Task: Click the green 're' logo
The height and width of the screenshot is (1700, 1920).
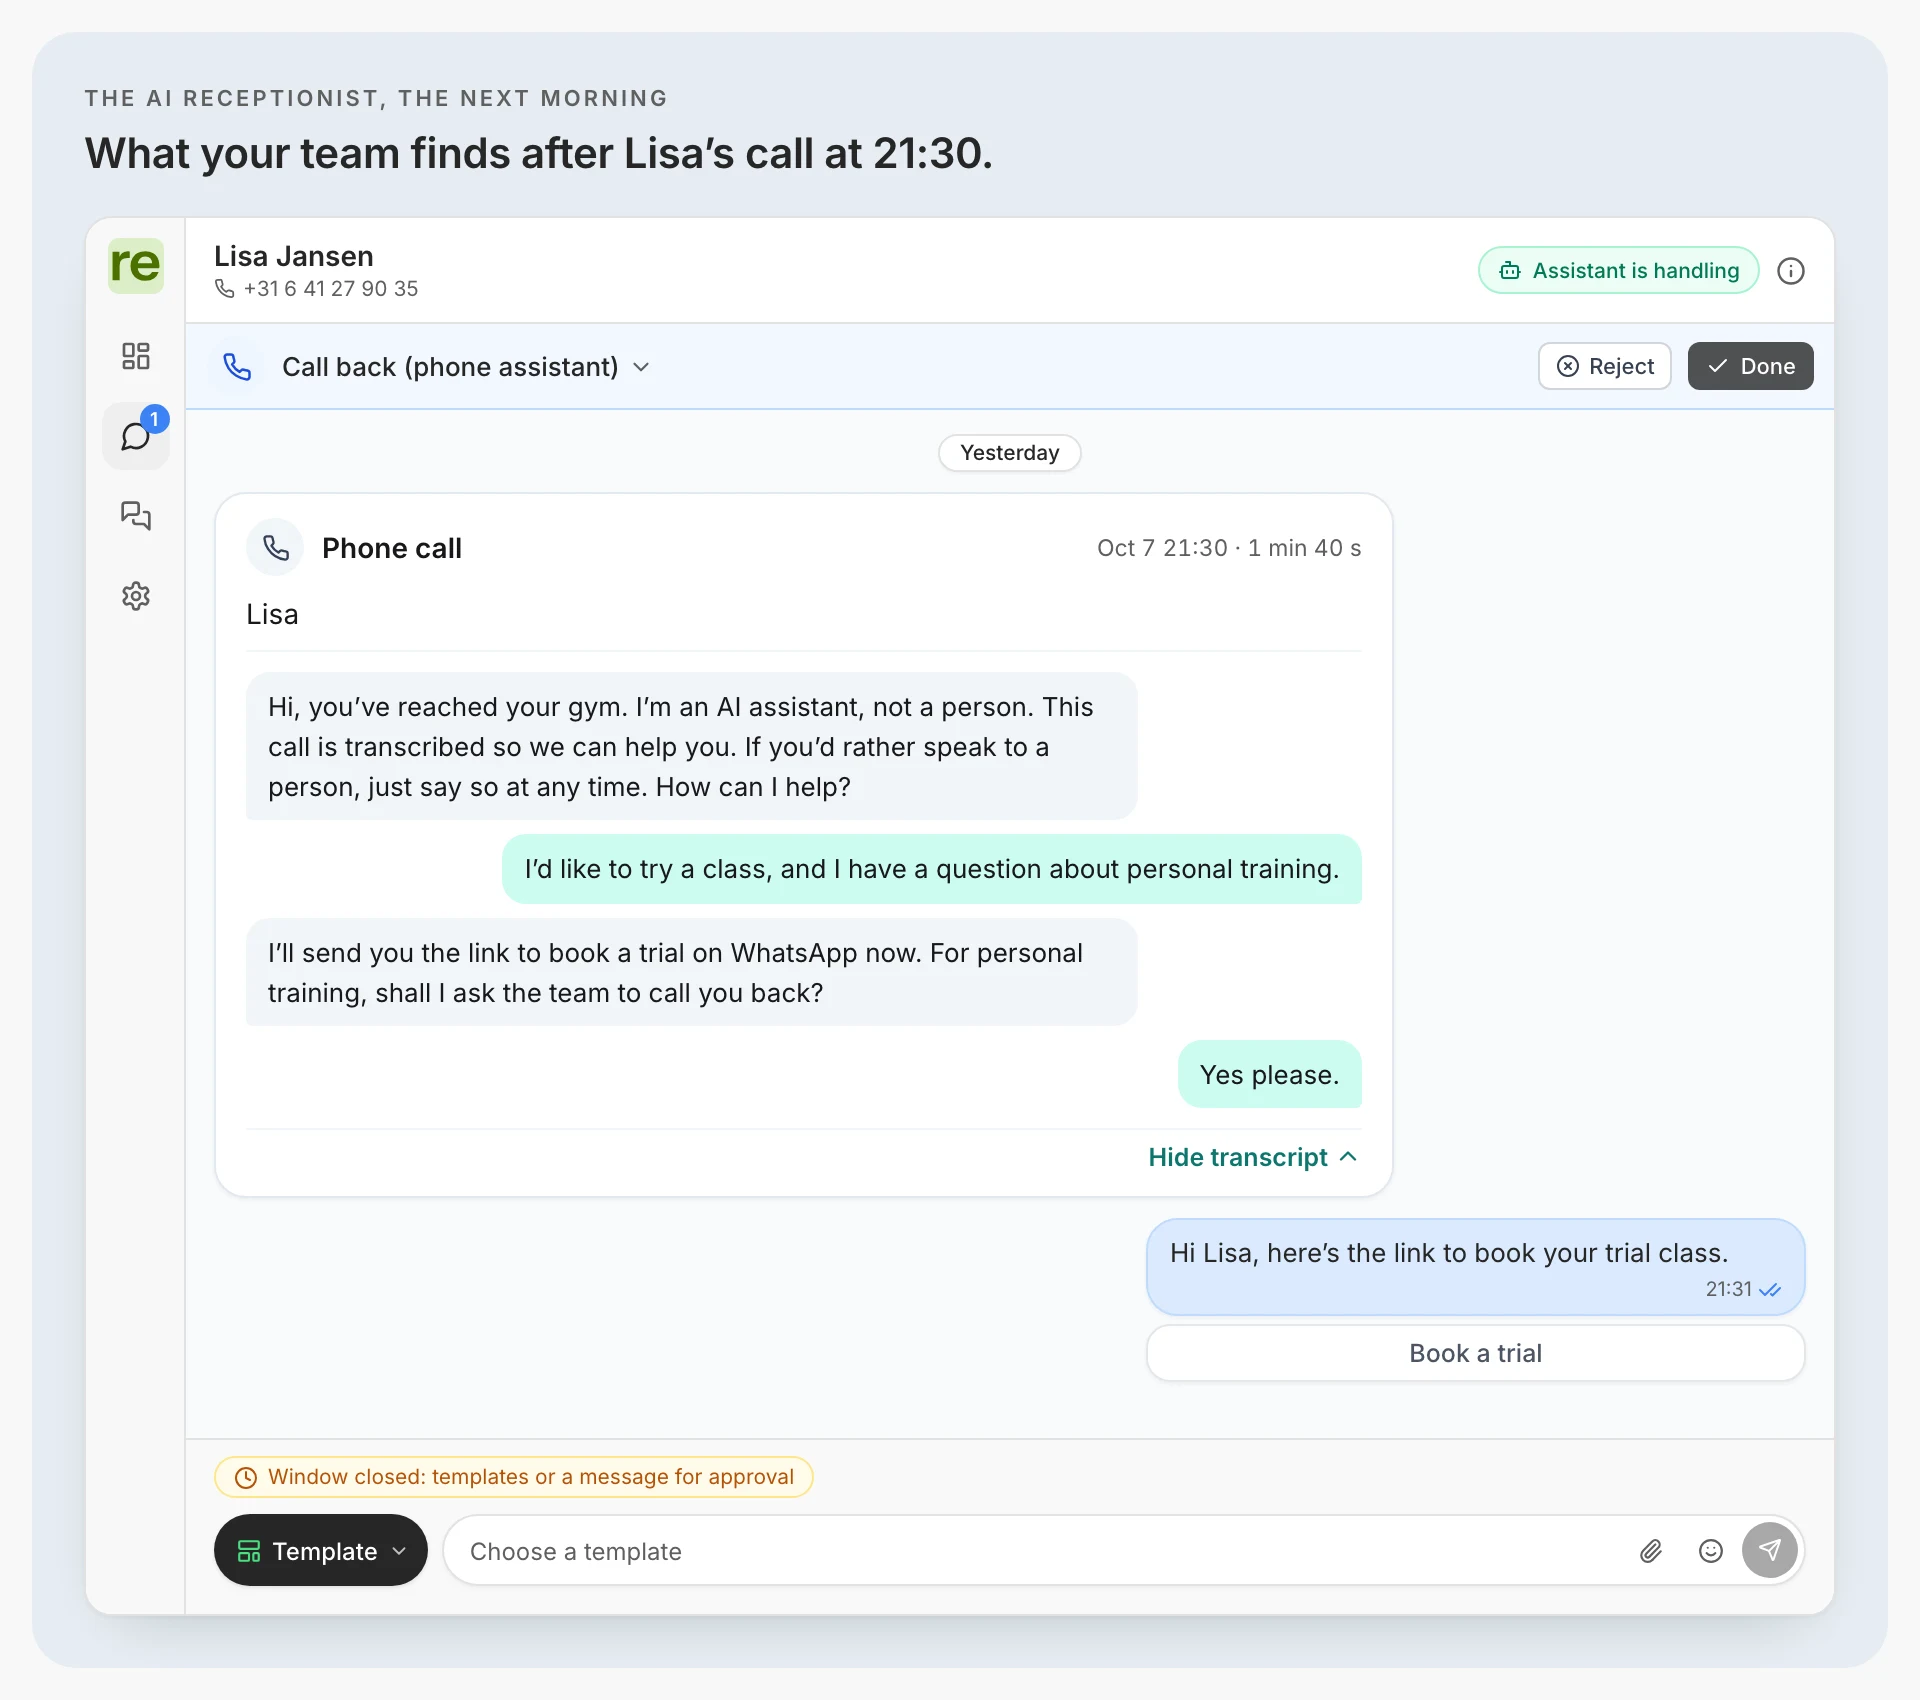Action: pos(135,265)
